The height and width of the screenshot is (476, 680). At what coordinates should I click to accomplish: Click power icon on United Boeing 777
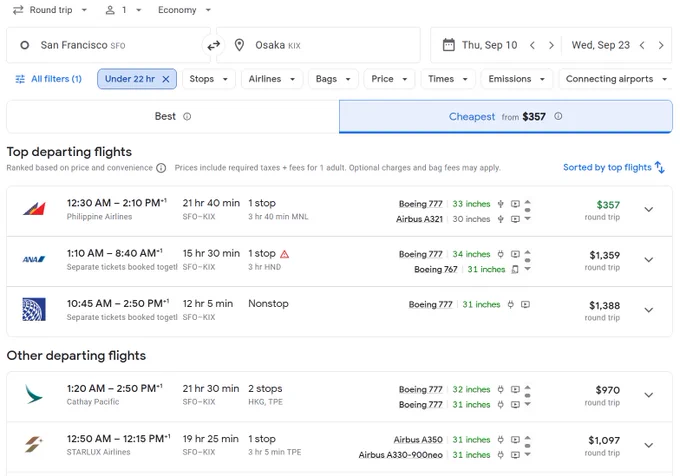pyautogui.click(x=510, y=304)
